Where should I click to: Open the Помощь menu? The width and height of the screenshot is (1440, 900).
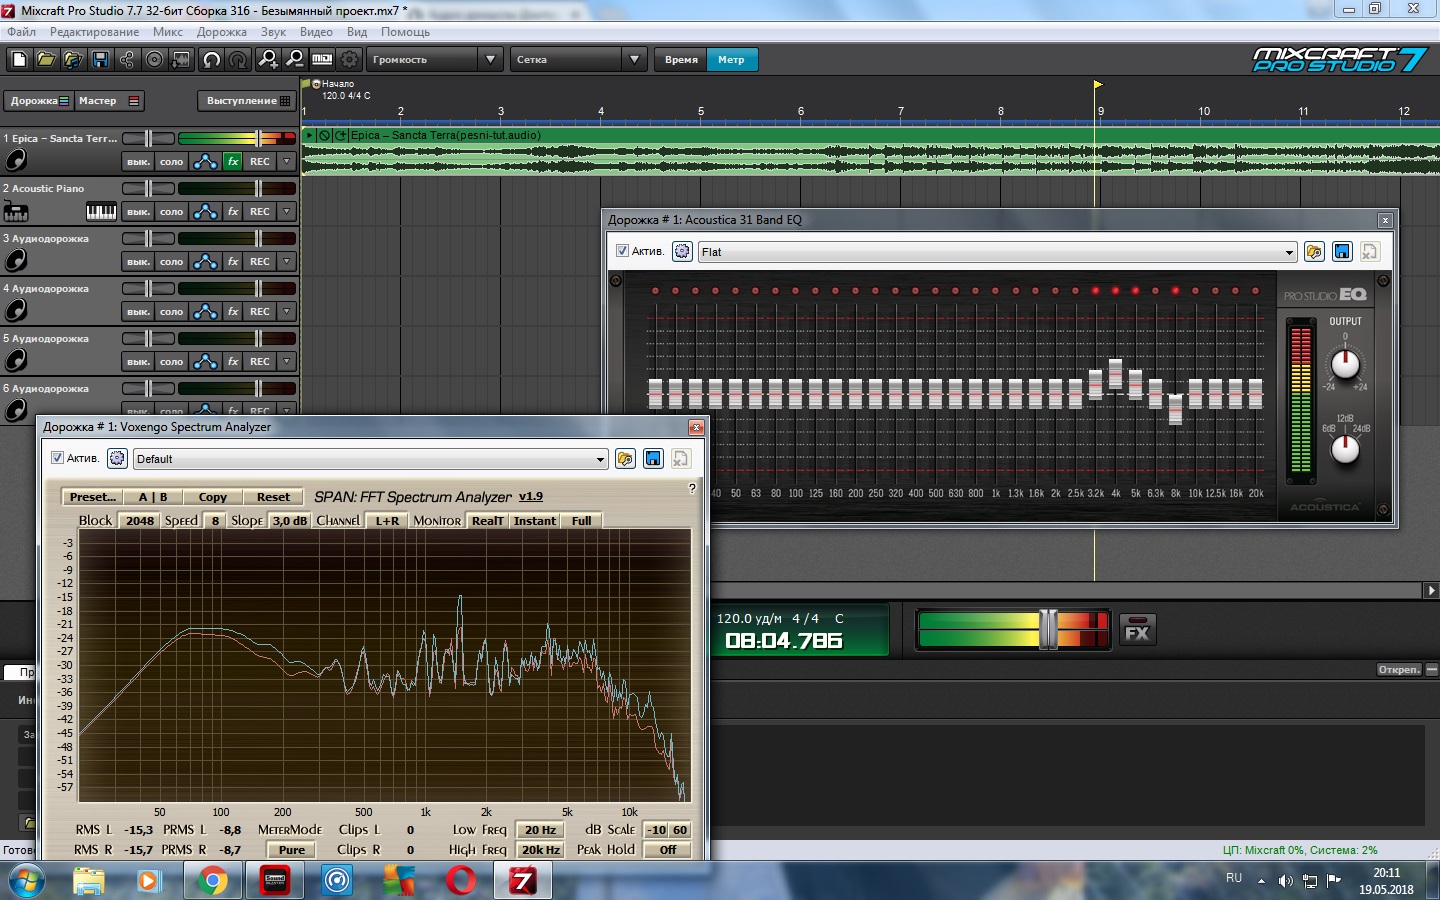coord(405,32)
